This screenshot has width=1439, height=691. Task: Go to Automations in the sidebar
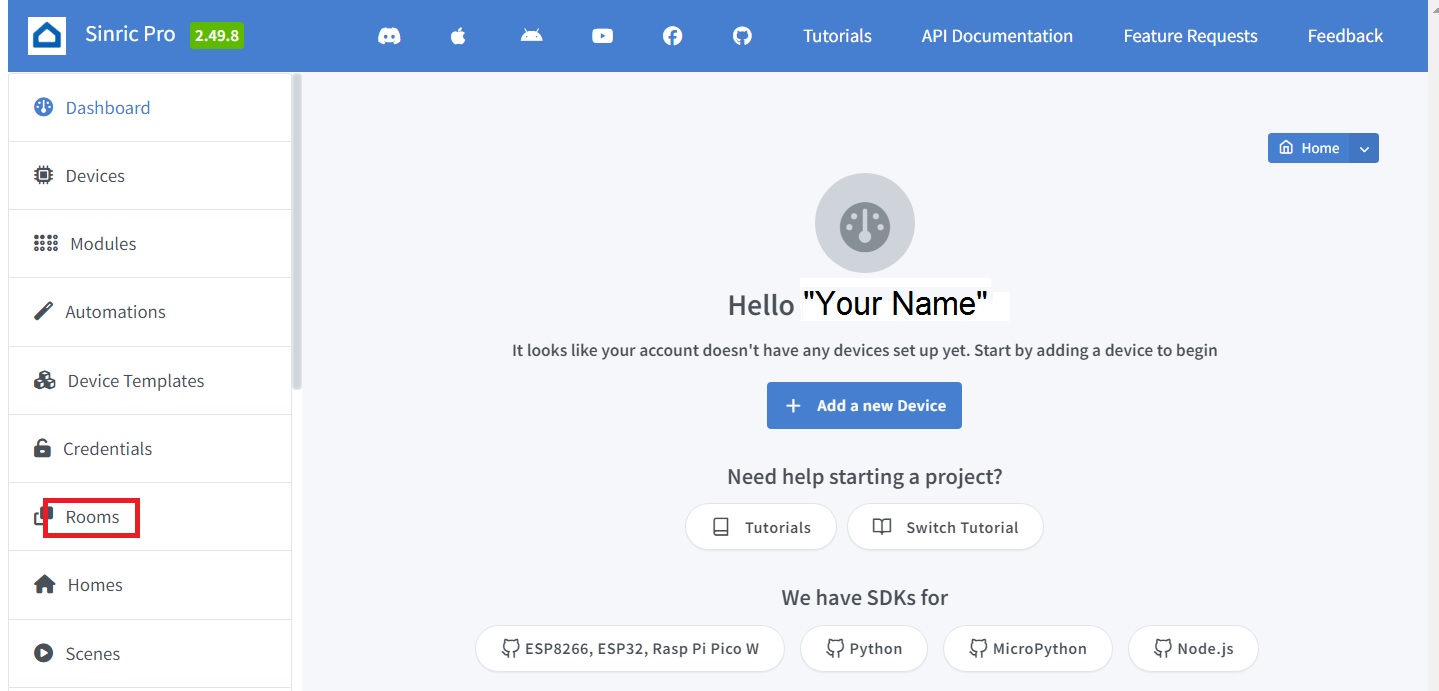click(x=115, y=312)
